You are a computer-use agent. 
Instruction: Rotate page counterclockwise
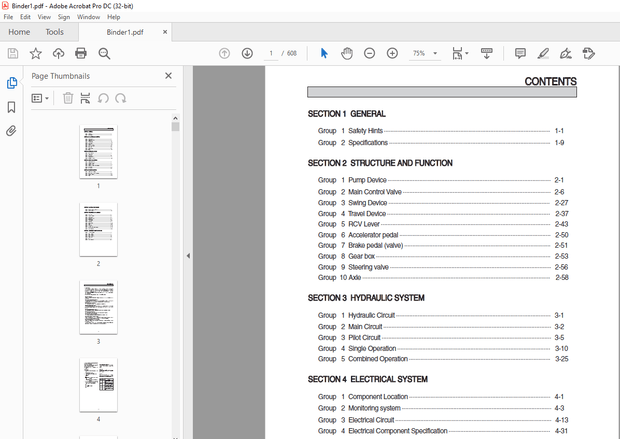[x=103, y=98]
